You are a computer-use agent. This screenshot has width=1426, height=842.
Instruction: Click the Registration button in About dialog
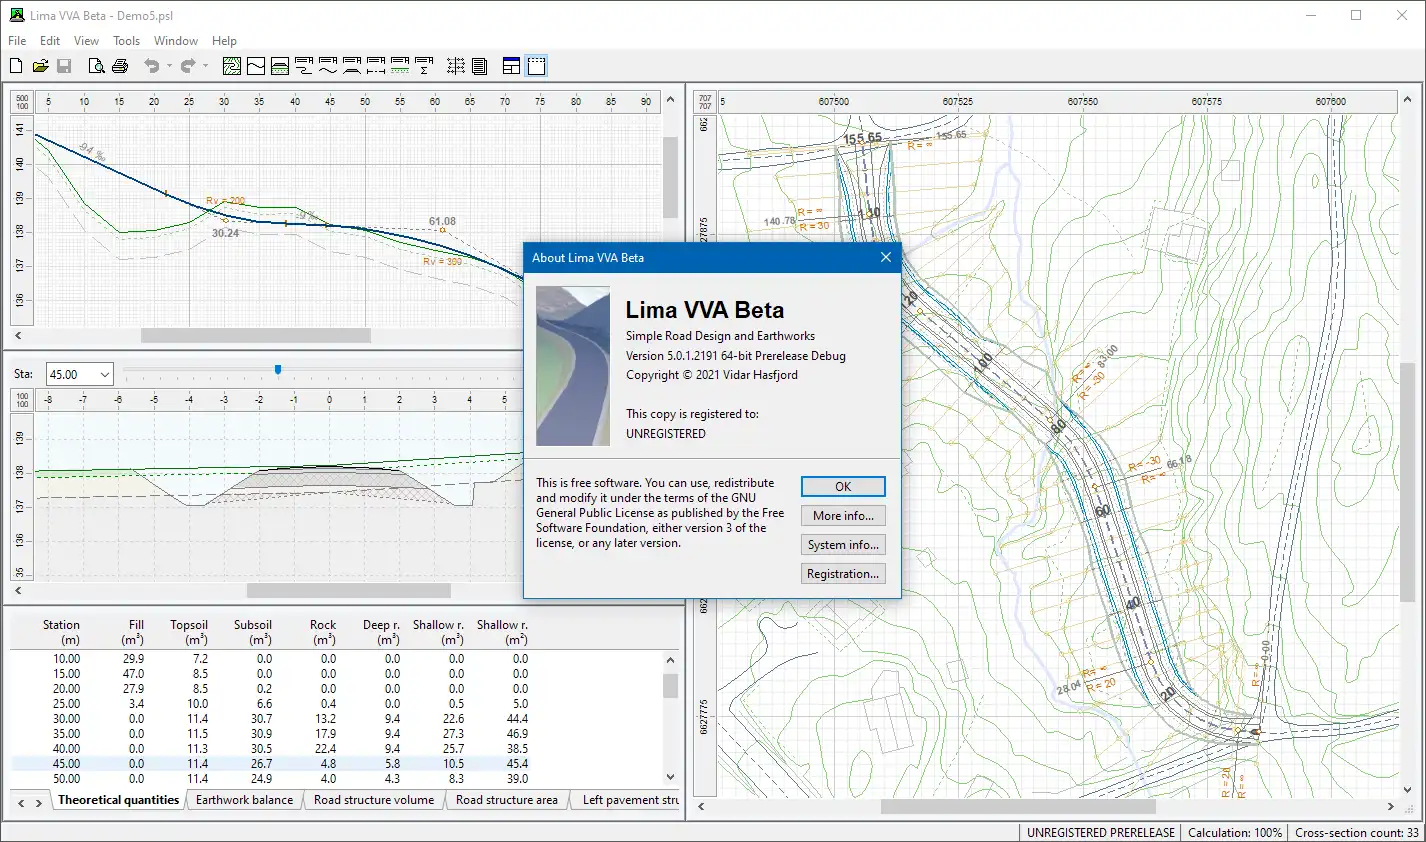pos(843,573)
